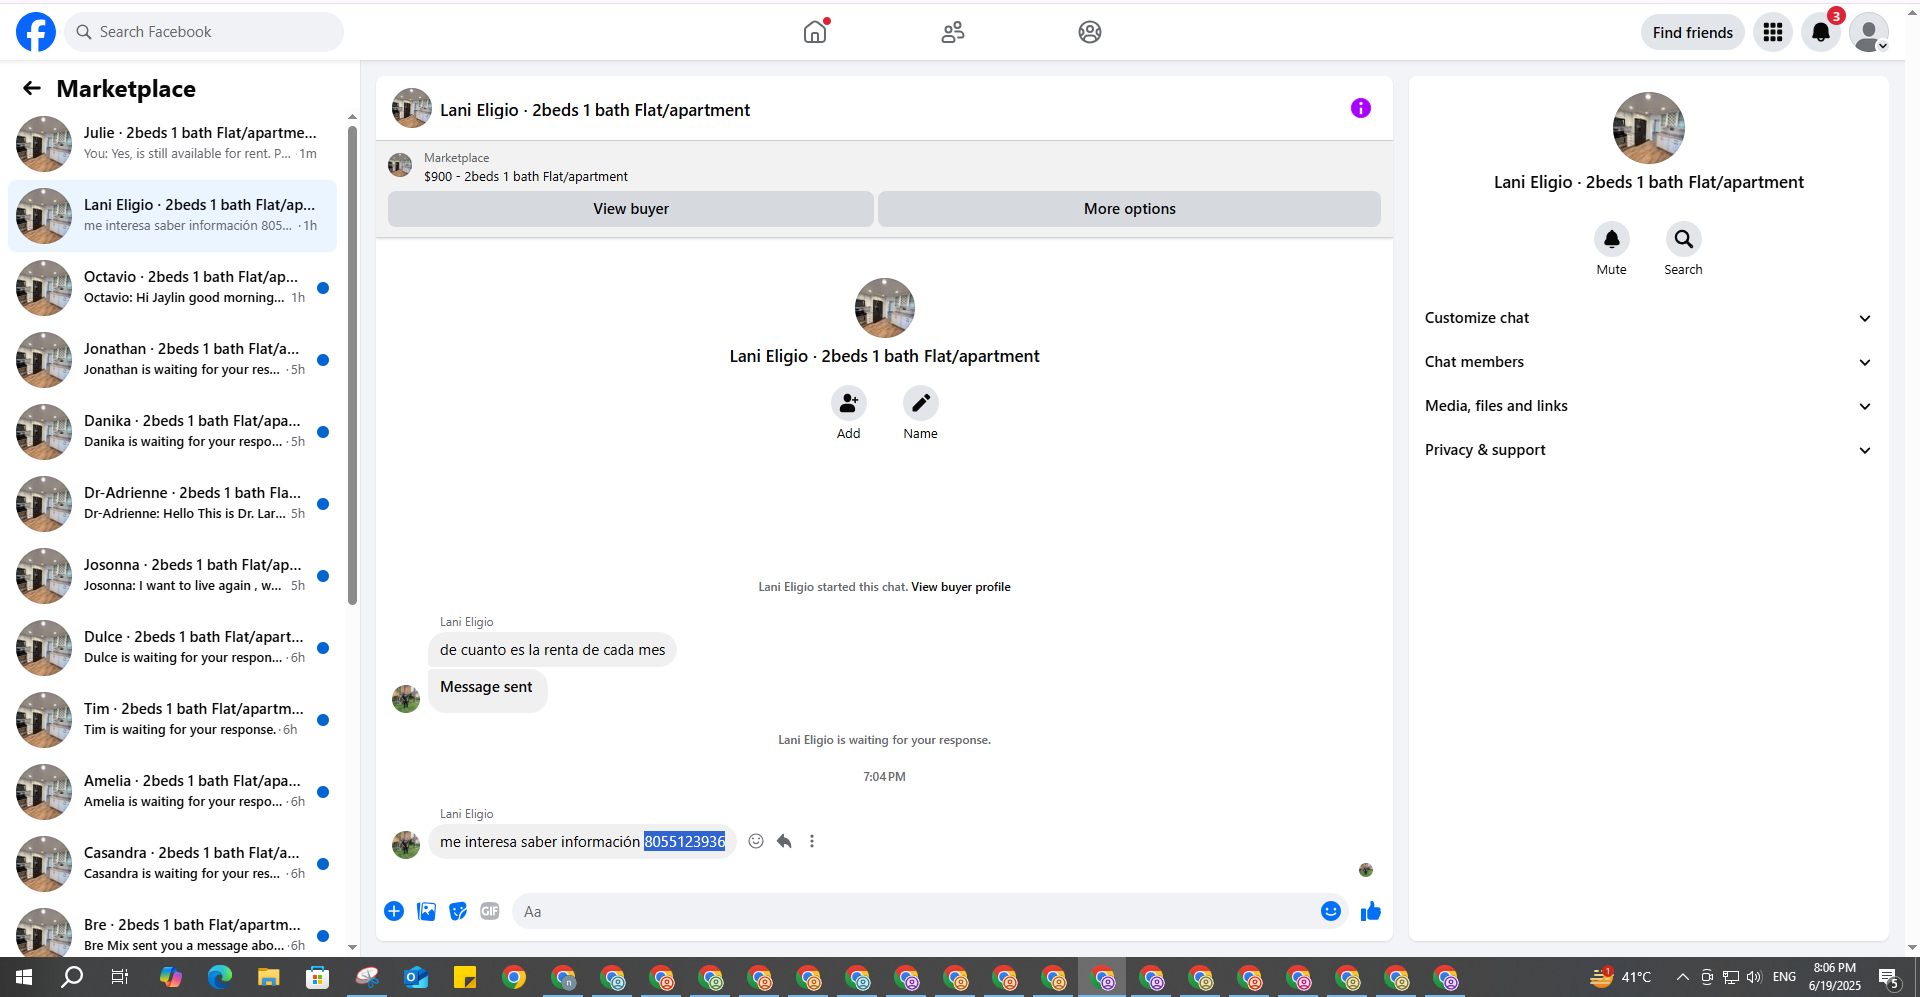Mute this conversation with bell icon
The height and width of the screenshot is (997, 1920).
1612,239
